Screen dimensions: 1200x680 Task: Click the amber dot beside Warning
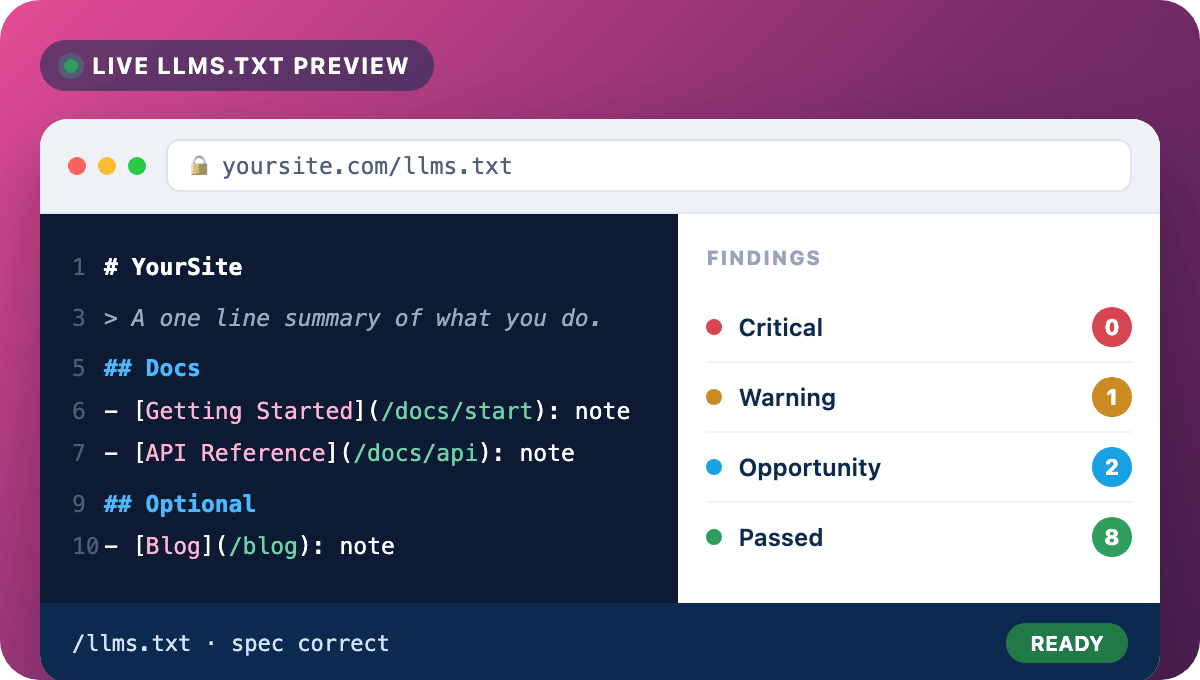click(714, 397)
